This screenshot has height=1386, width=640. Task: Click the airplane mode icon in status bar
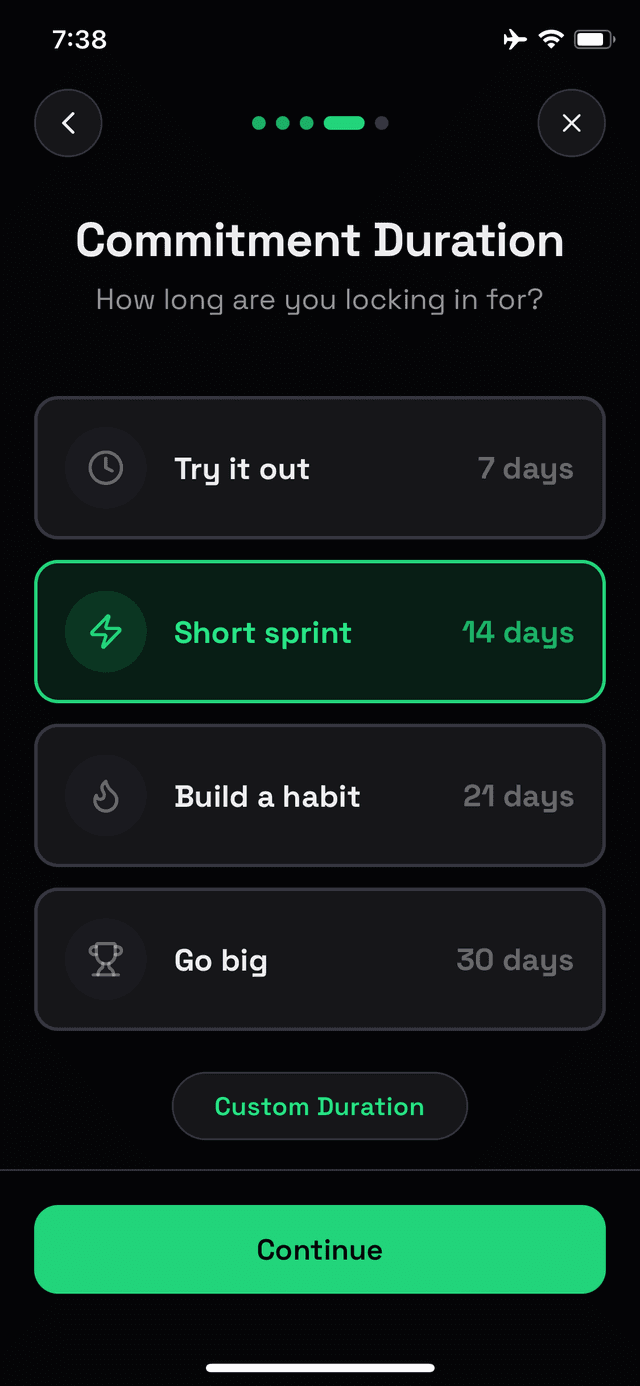coord(514,39)
